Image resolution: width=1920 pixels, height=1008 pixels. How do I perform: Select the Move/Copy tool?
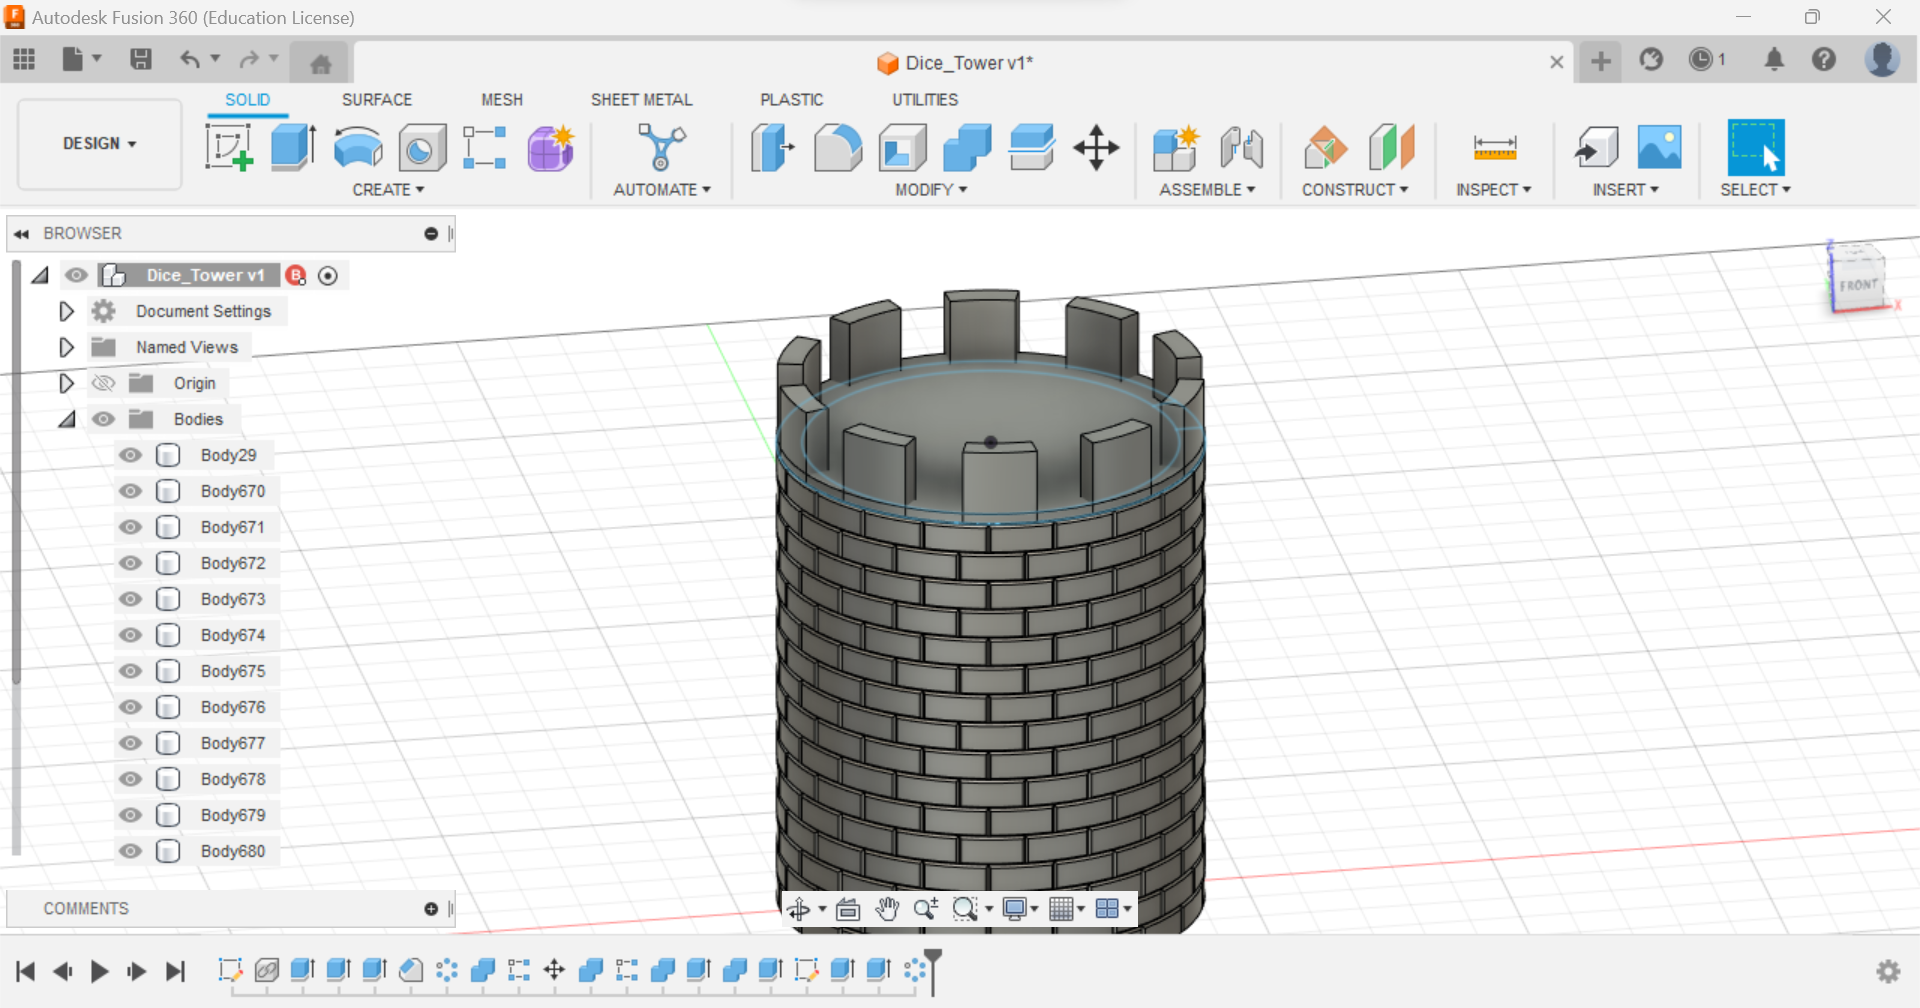click(1096, 147)
